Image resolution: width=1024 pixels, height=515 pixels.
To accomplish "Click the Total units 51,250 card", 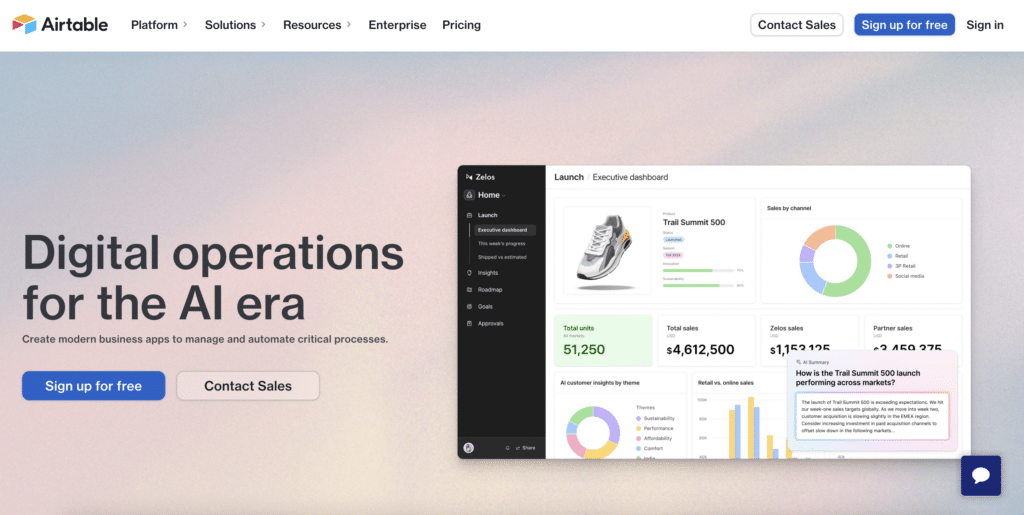I will [x=603, y=341].
